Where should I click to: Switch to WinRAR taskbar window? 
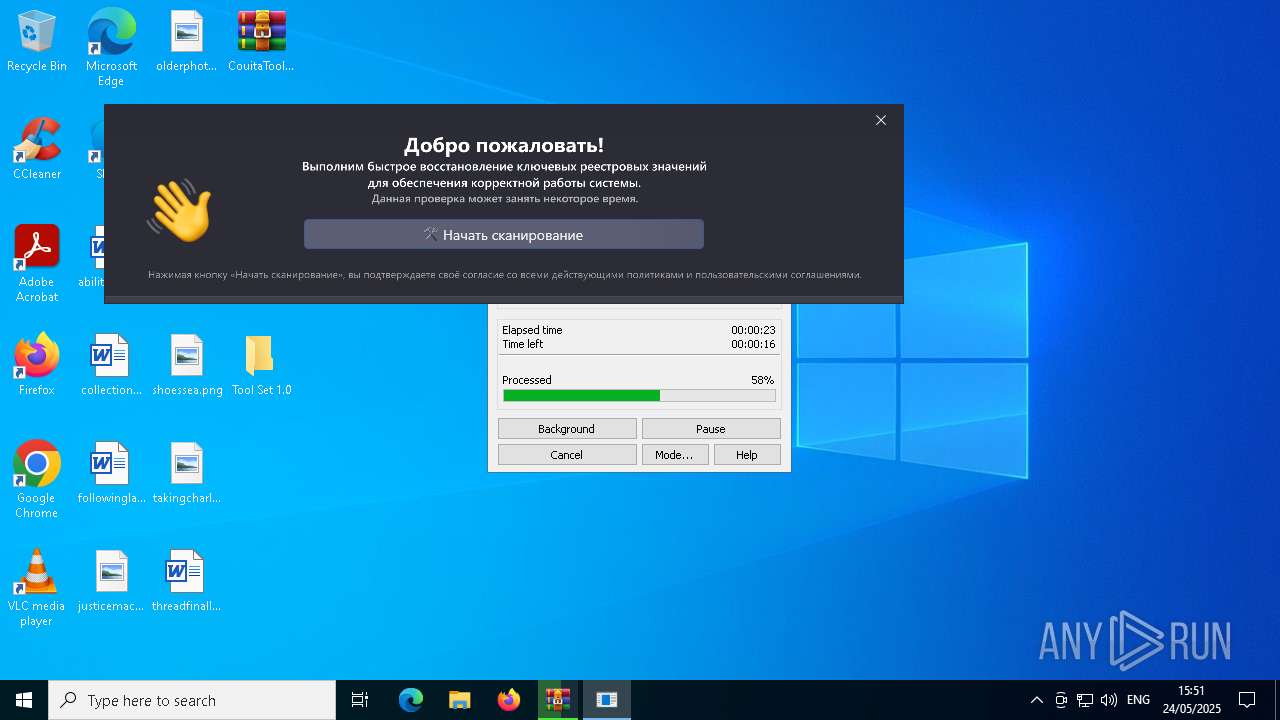tap(558, 700)
